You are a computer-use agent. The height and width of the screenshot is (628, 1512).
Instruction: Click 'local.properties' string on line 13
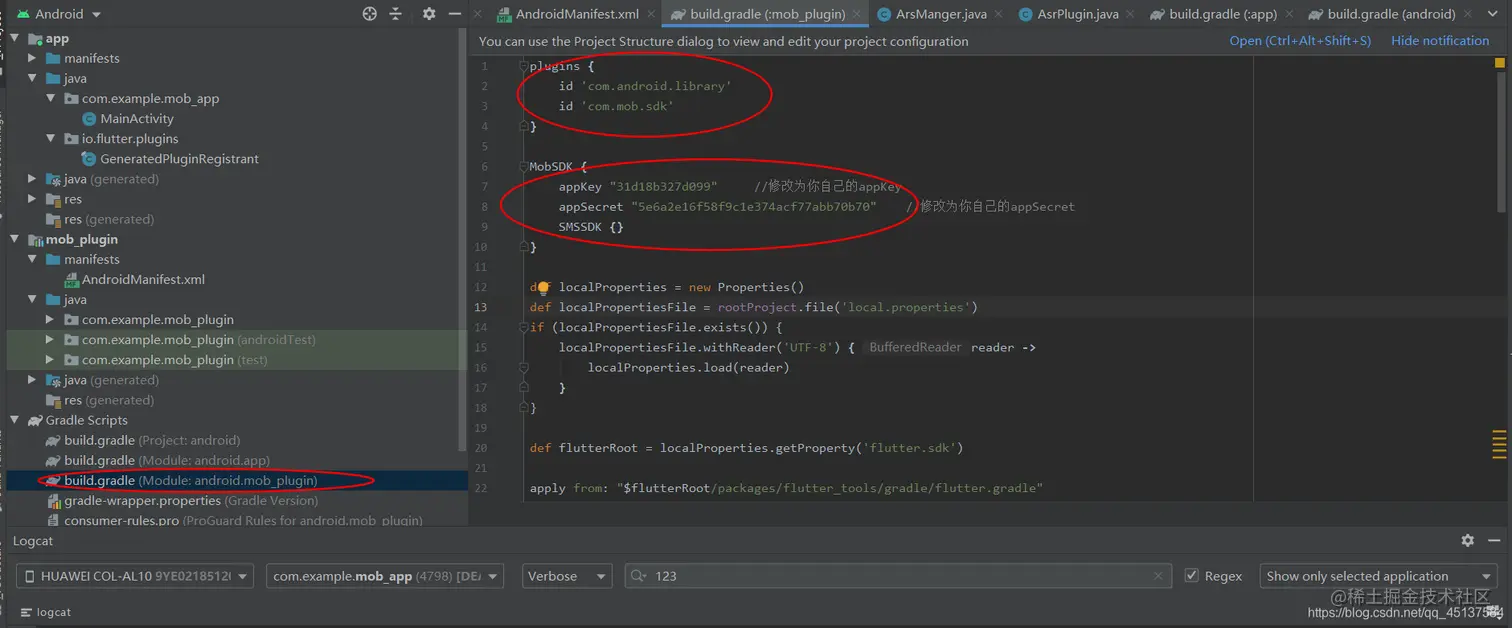[906, 307]
